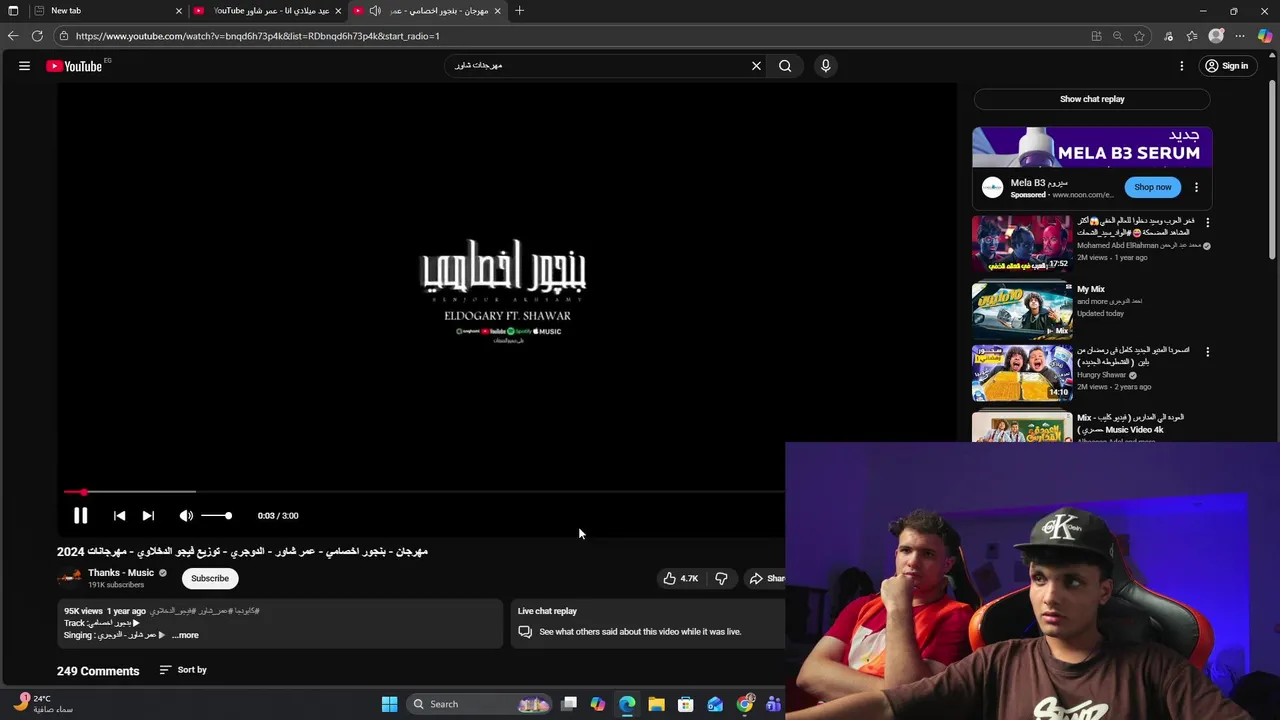Open the My Mix title
This screenshot has width=1280, height=720.
pyautogui.click(x=1091, y=289)
